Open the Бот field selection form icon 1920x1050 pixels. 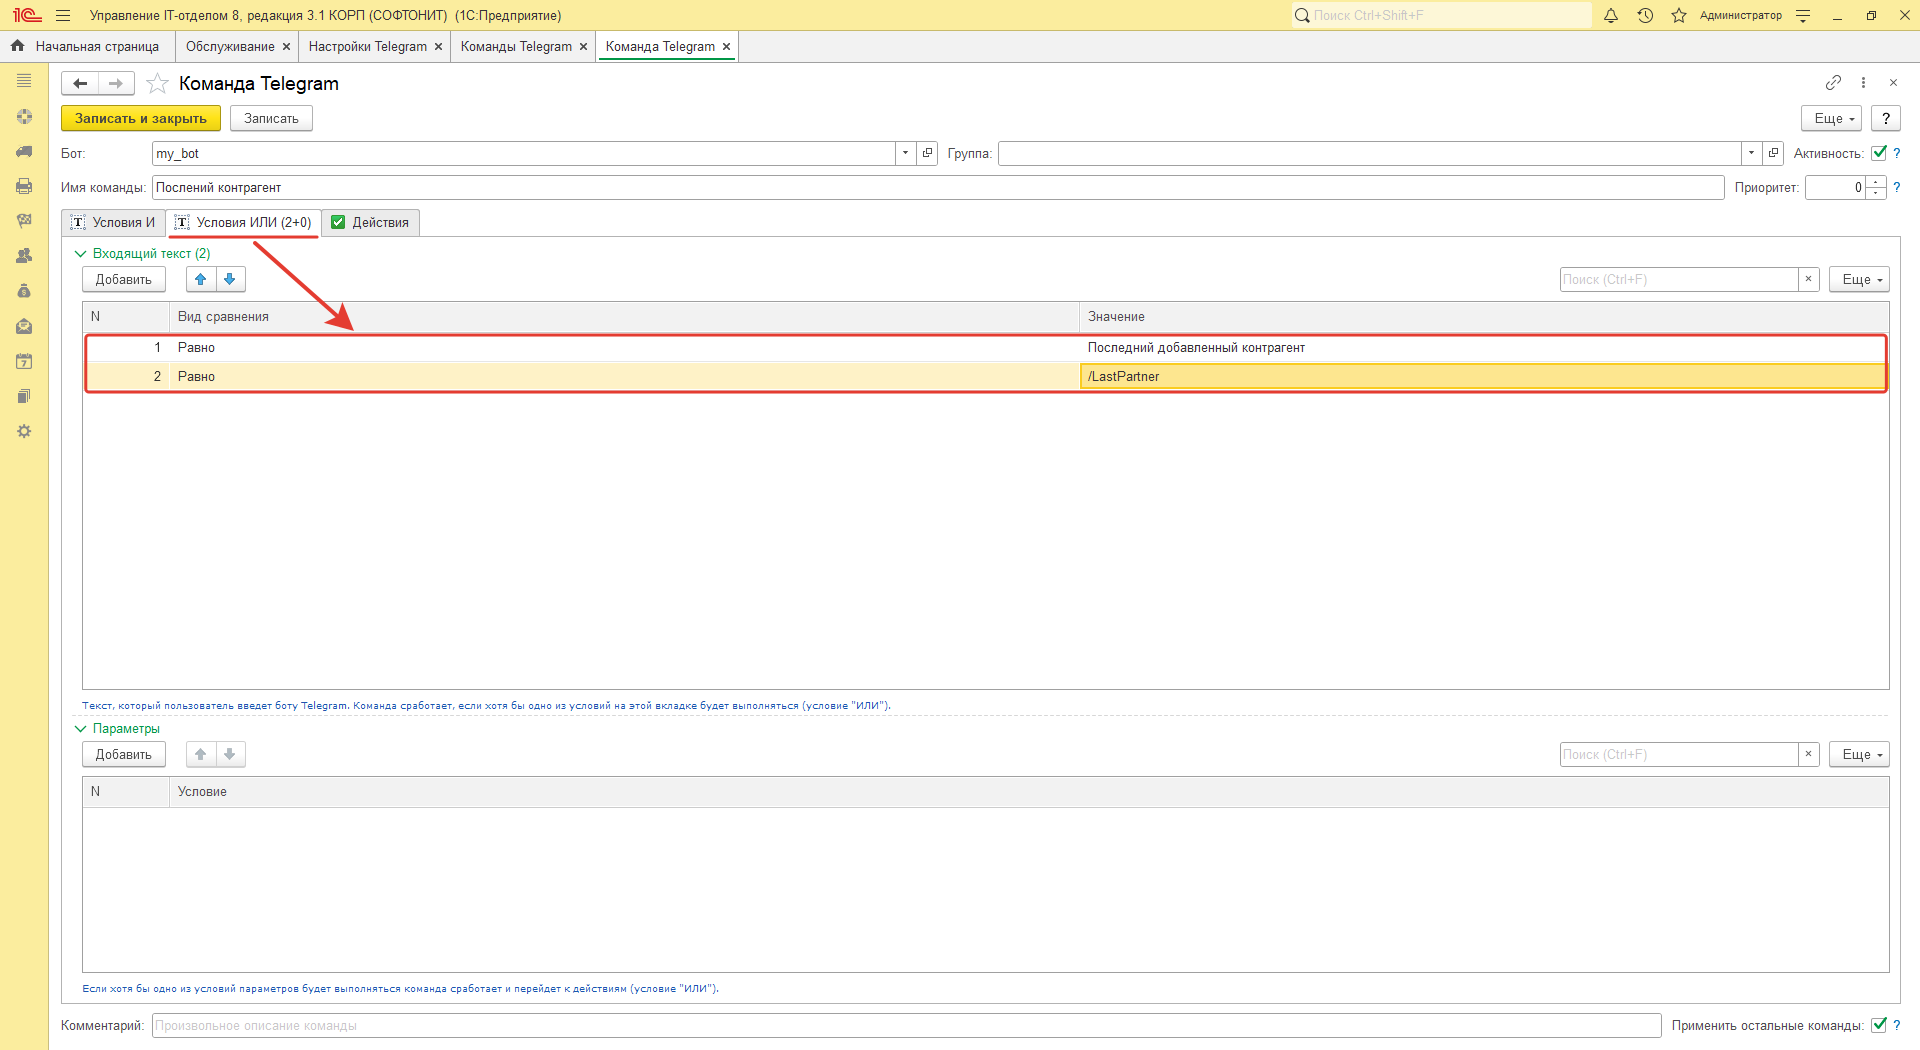click(928, 154)
